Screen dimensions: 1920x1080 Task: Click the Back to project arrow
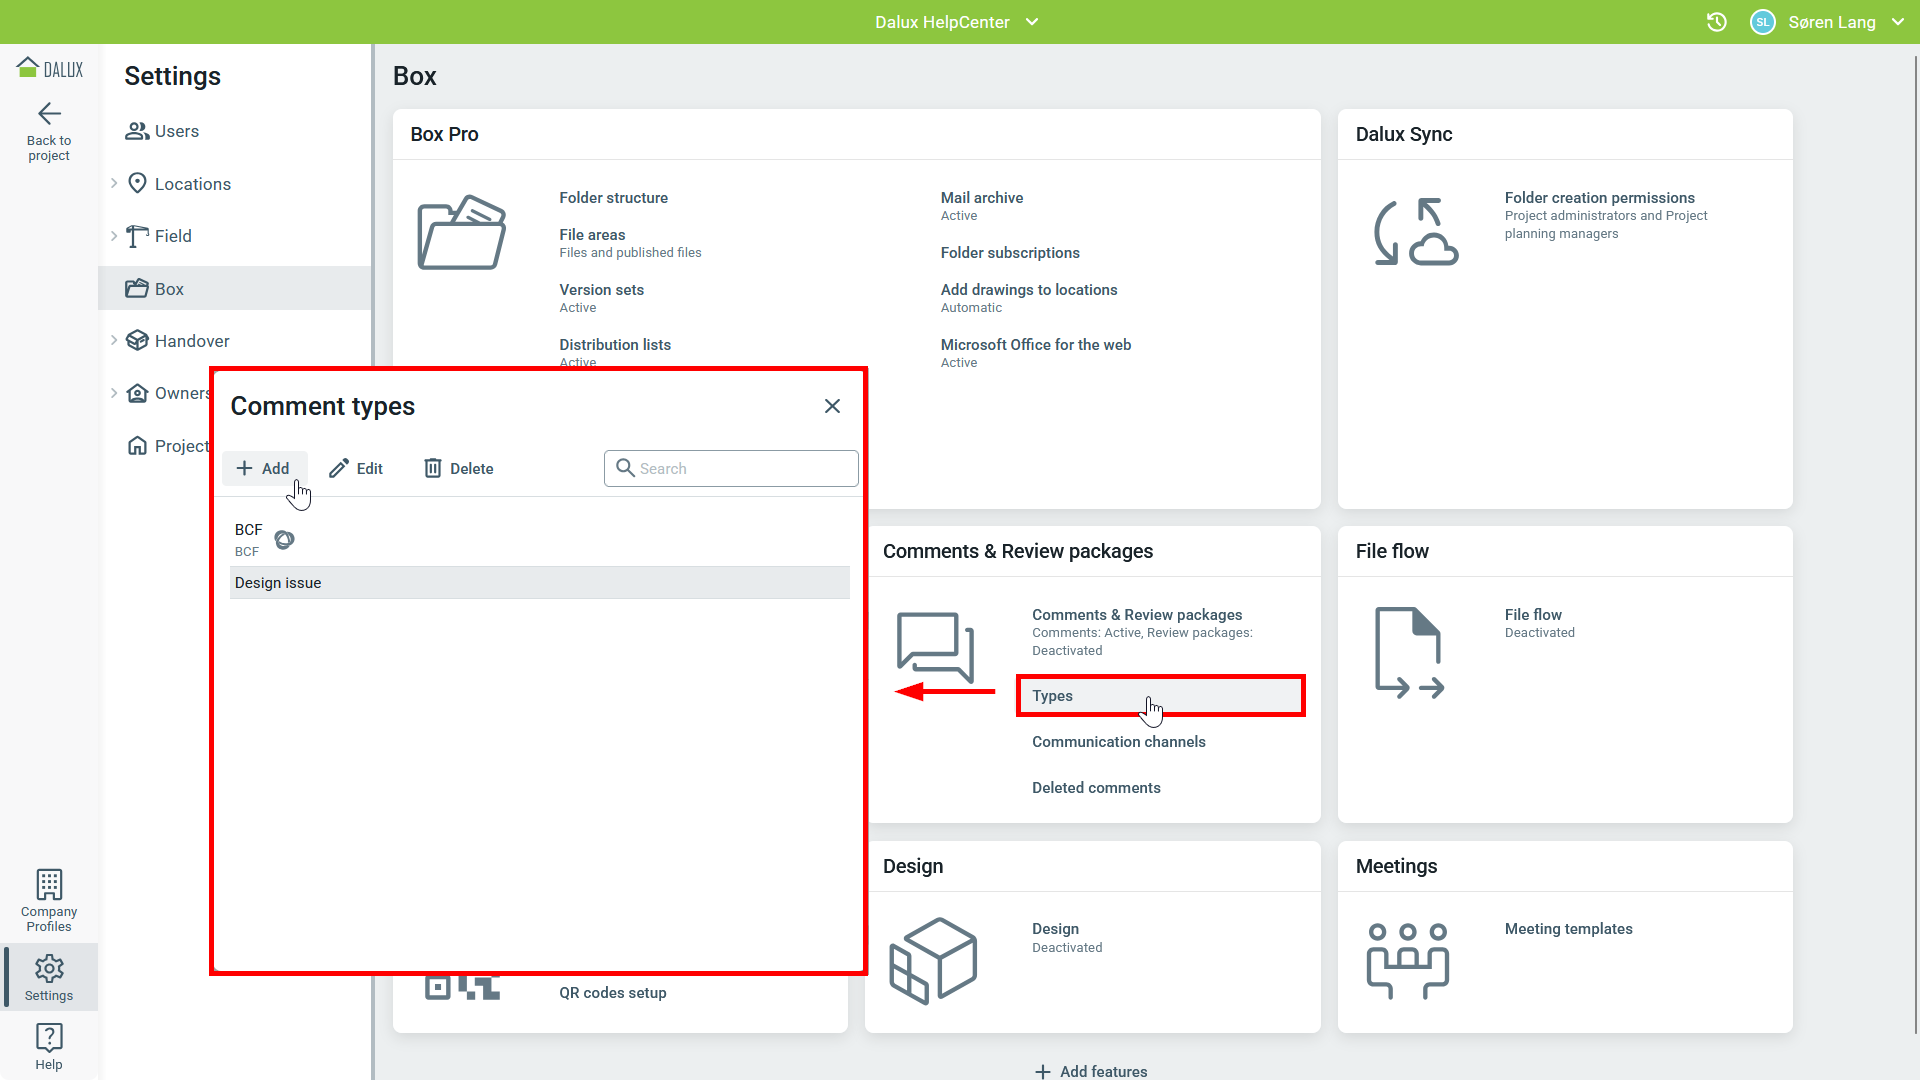pyautogui.click(x=49, y=114)
